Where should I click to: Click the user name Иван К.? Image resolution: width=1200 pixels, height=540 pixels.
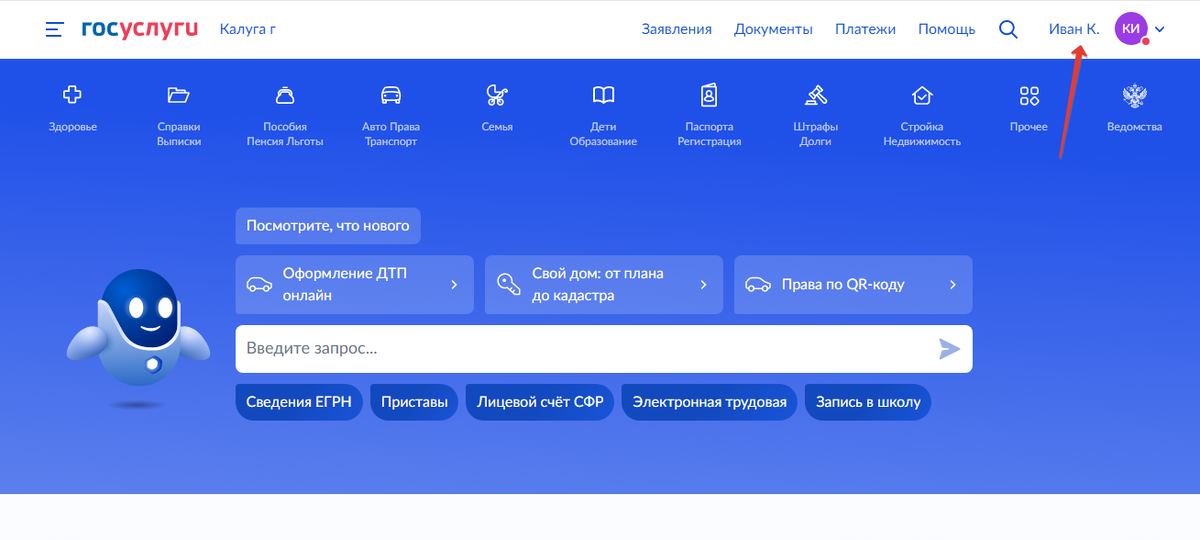point(1074,29)
